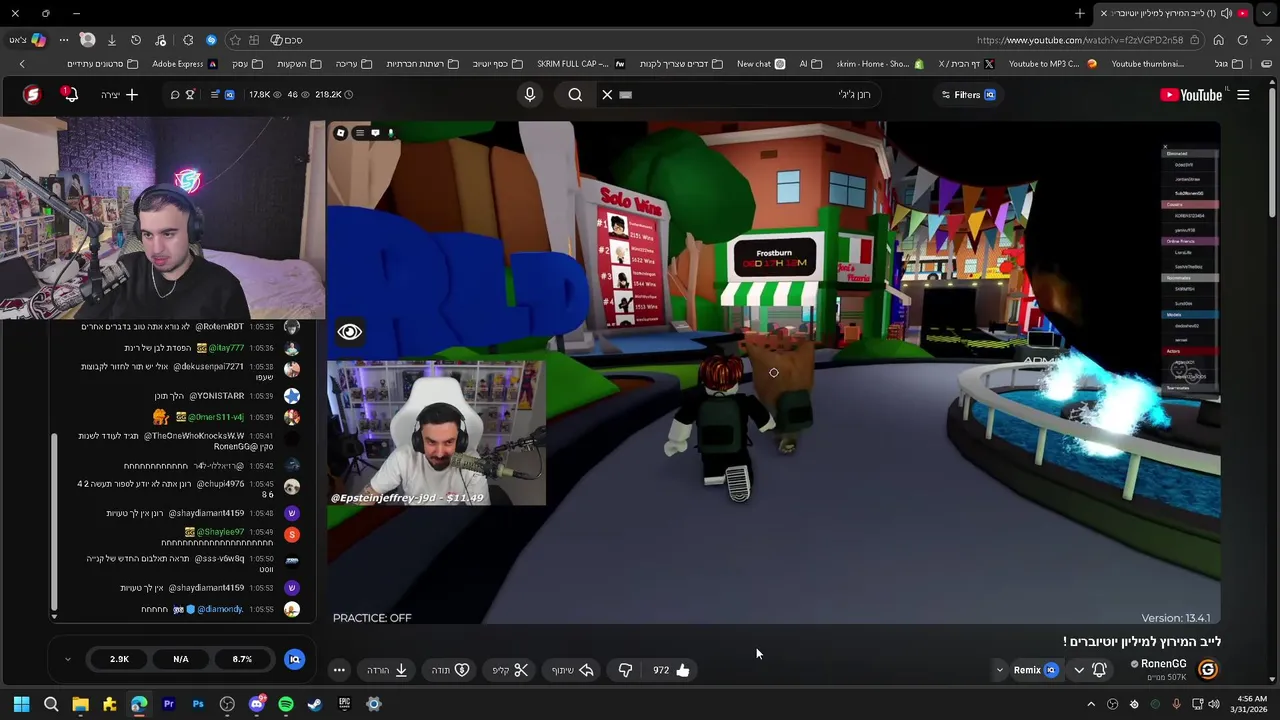Open the RonenGG channel avatar

(1208, 670)
